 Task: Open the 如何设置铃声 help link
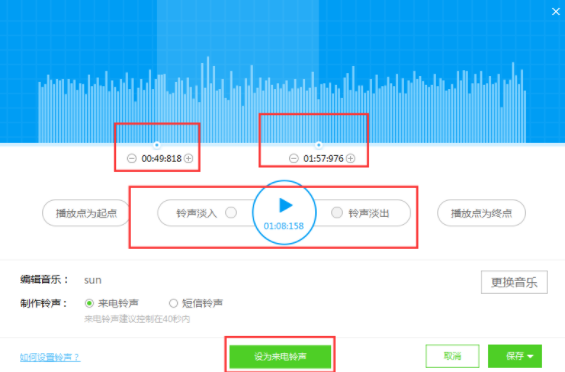50,357
